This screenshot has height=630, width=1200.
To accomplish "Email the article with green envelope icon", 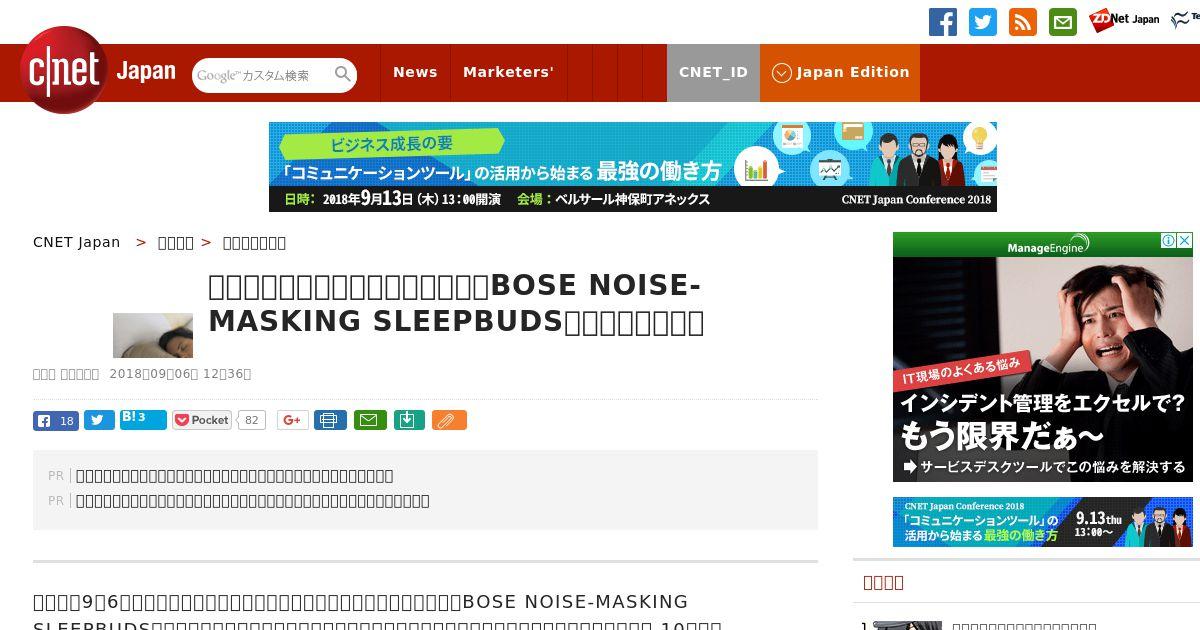I will [x=368, y=420].
